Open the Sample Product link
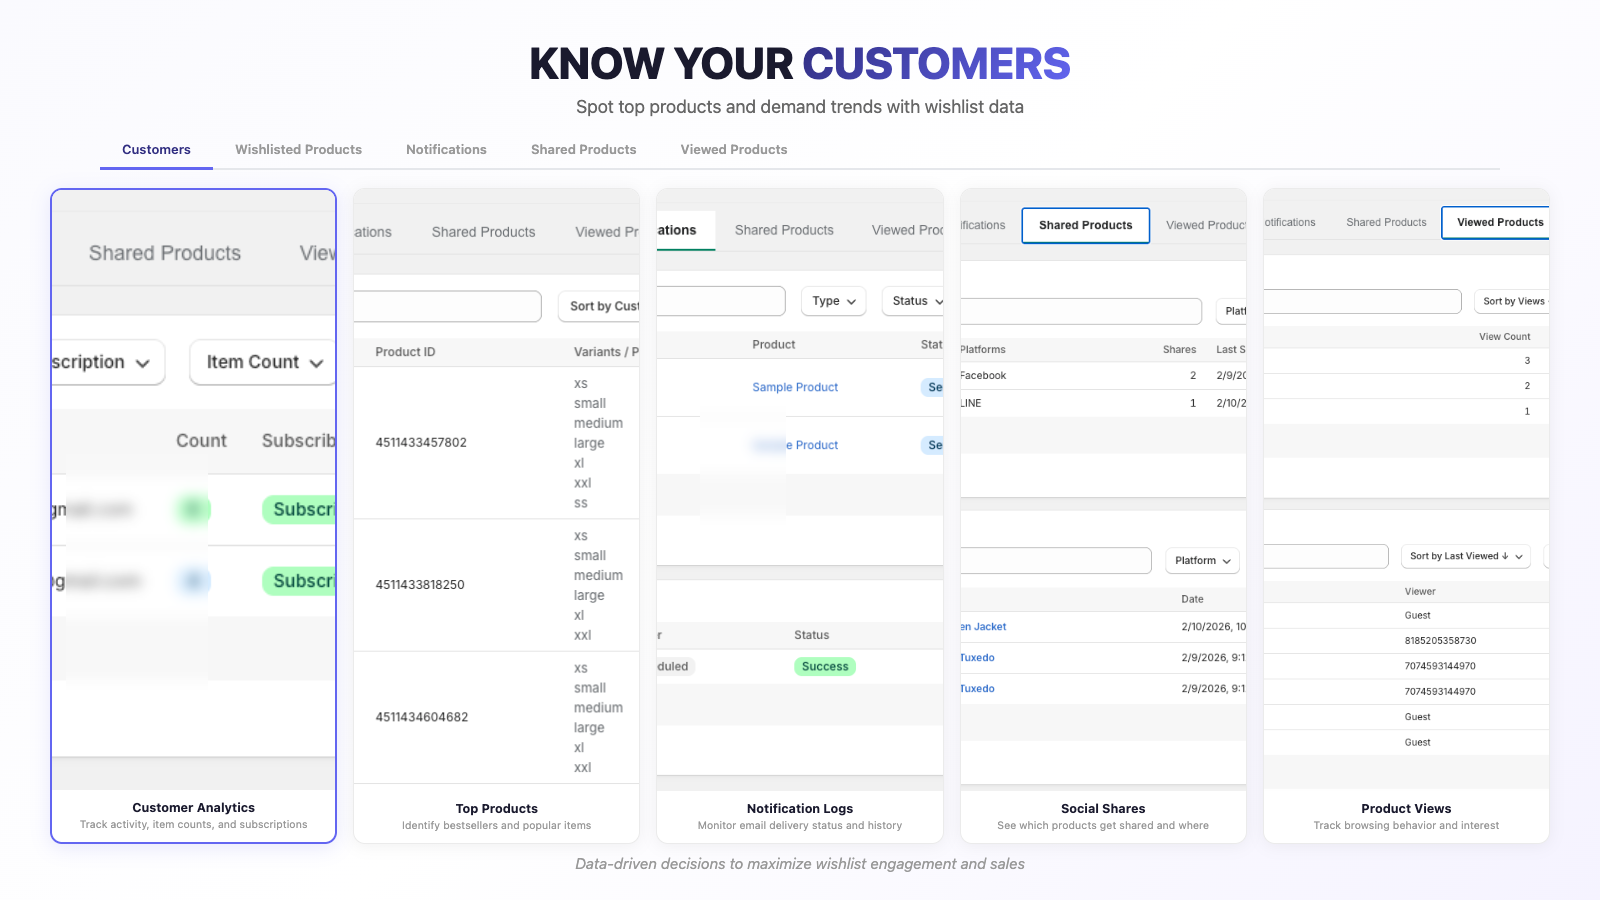1600x900 pixels. [x=794, y=387]
